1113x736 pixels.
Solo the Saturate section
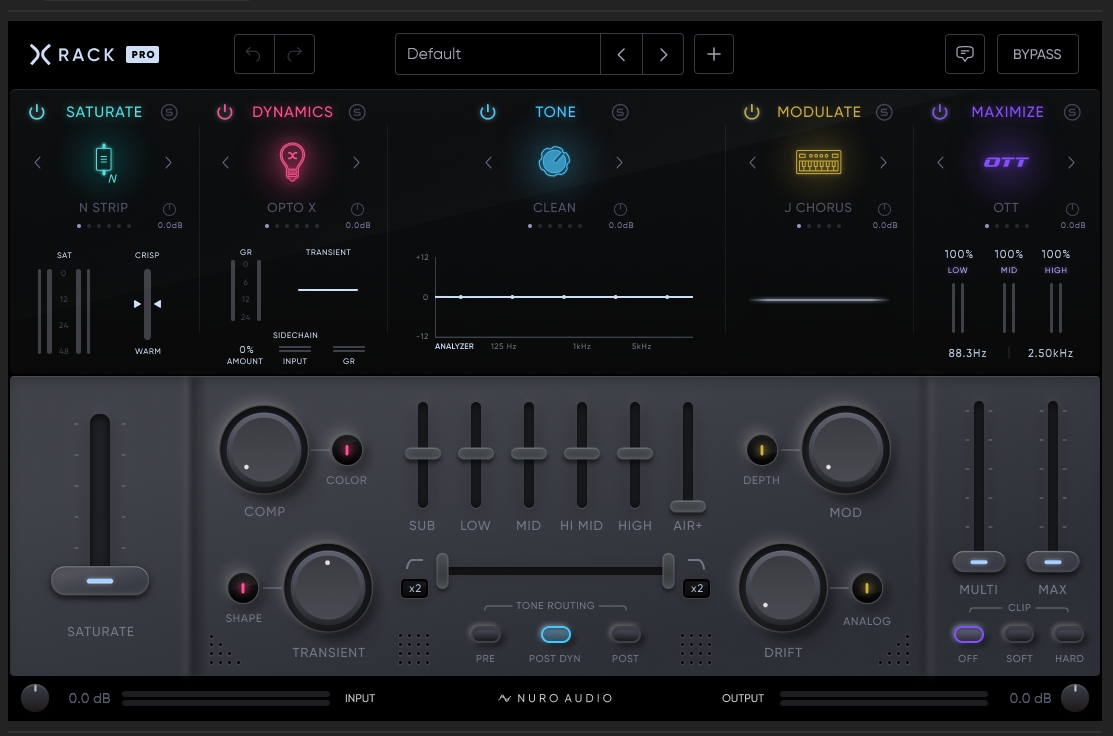[169, 112]
